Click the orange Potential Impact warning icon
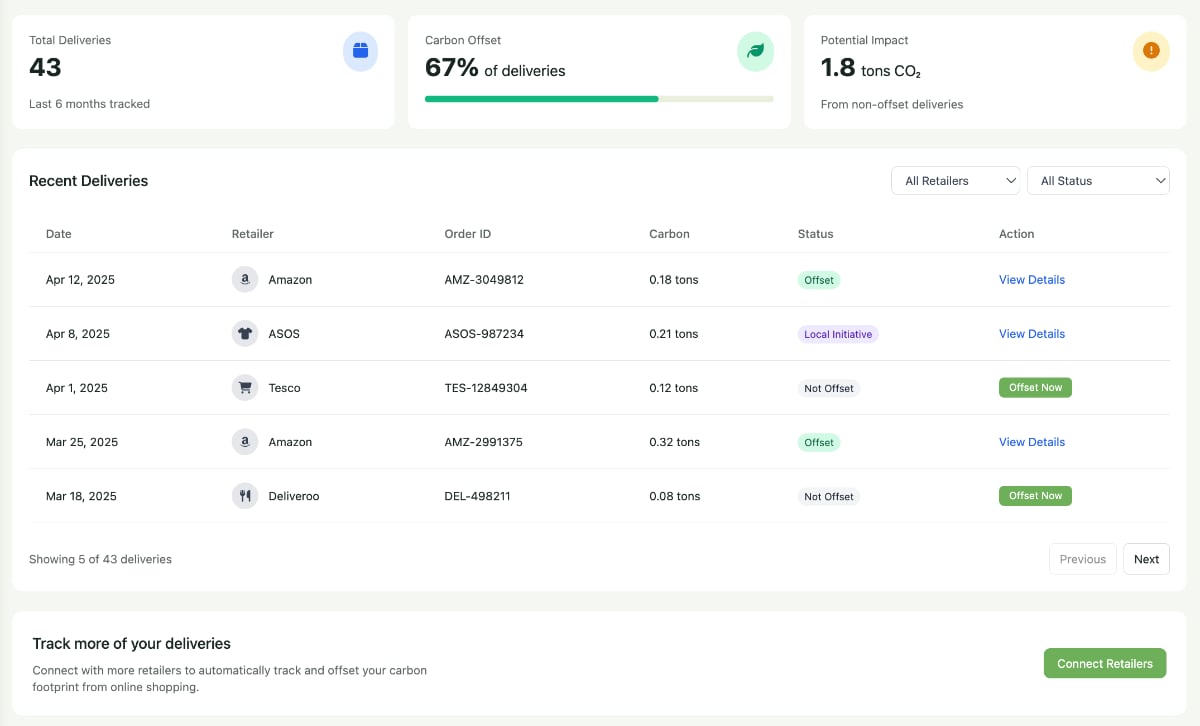 click(1151, 51)
